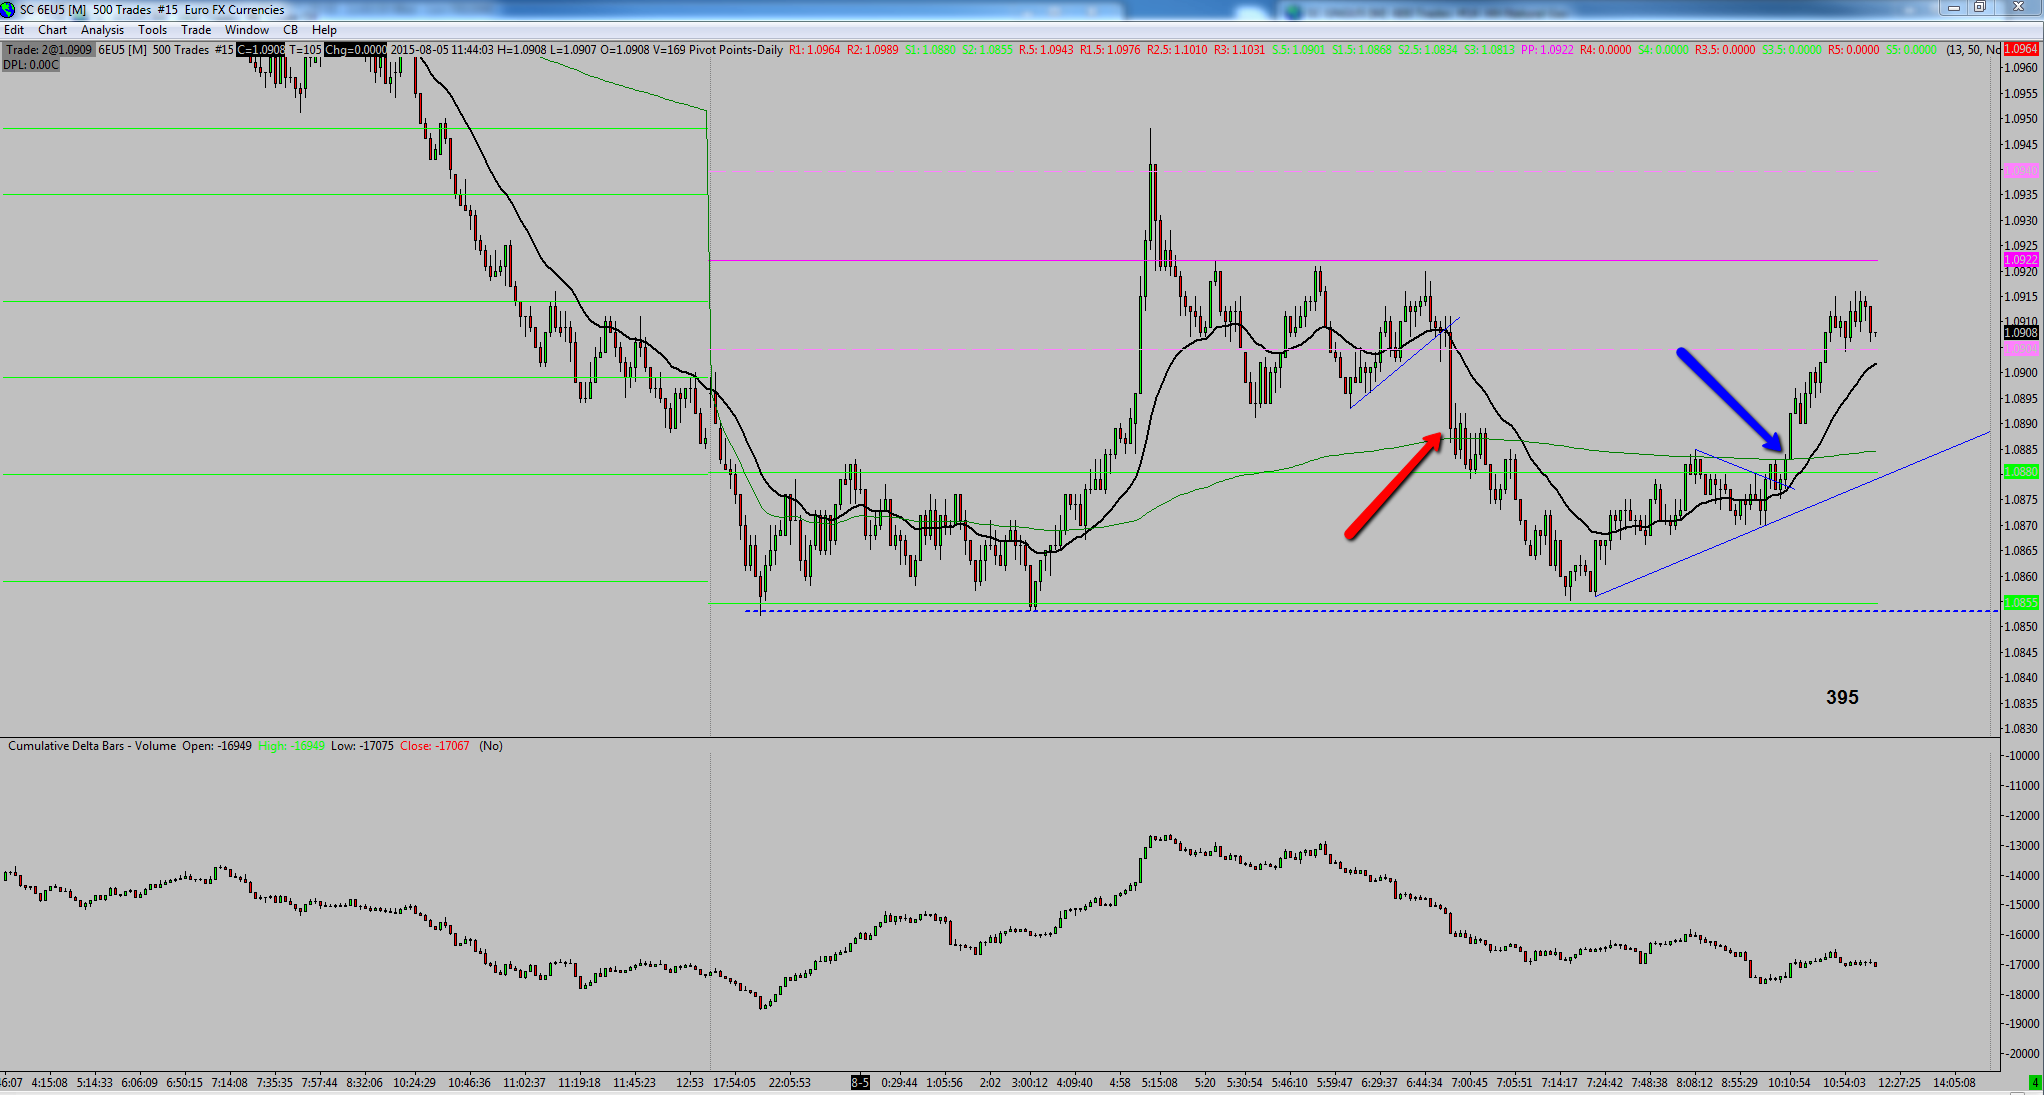Click the C=1.0908 close value
The image size is (2044, 1095).
(261, 49)
